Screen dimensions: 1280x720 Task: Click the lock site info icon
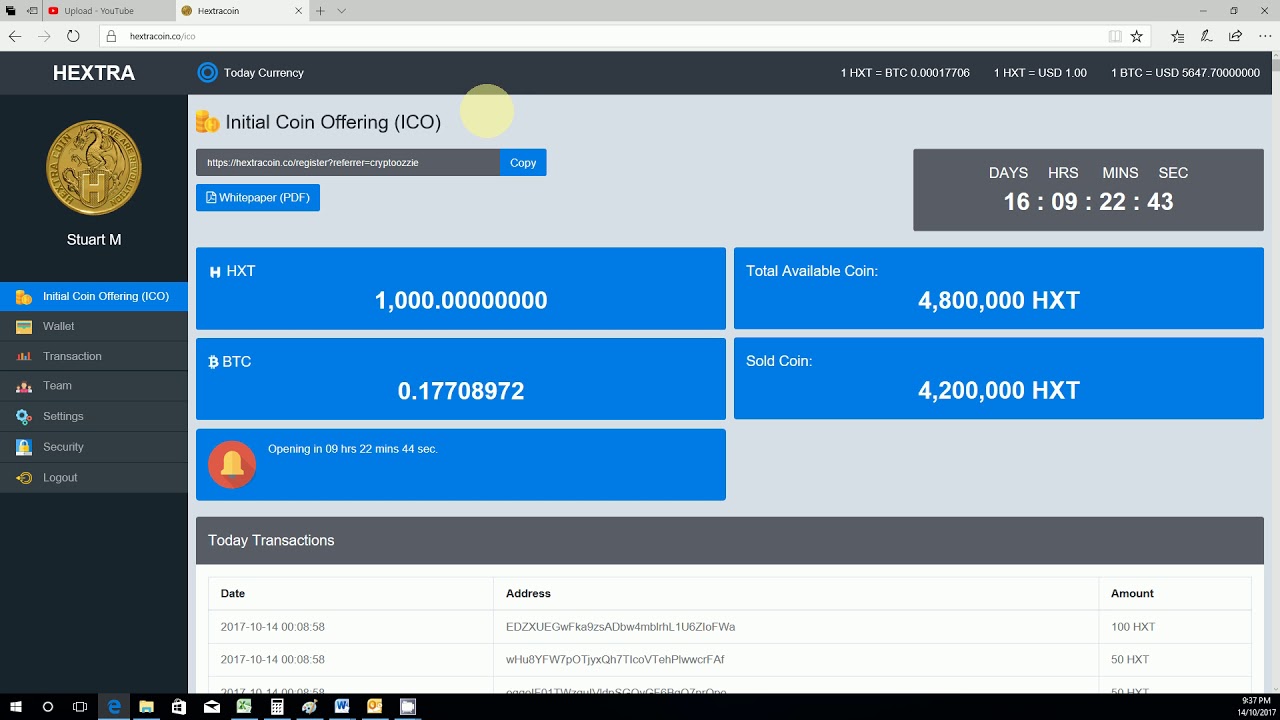(111, 36)
